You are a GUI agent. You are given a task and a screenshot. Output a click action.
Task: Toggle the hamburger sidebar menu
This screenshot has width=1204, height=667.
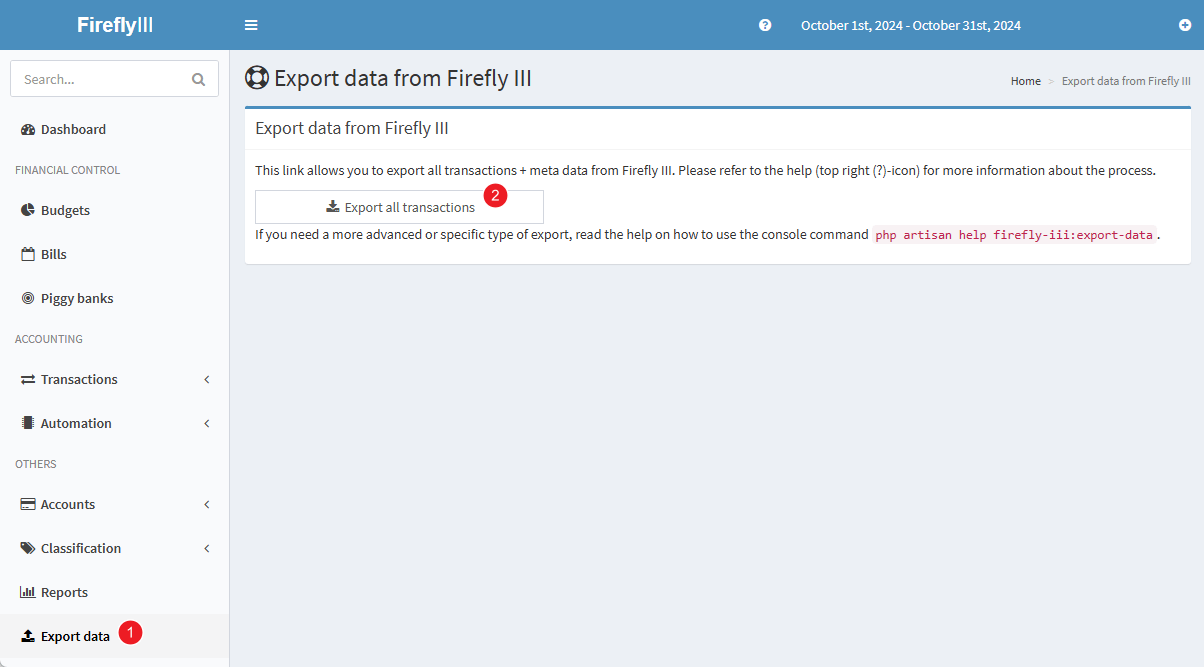(x=251, y=25)
